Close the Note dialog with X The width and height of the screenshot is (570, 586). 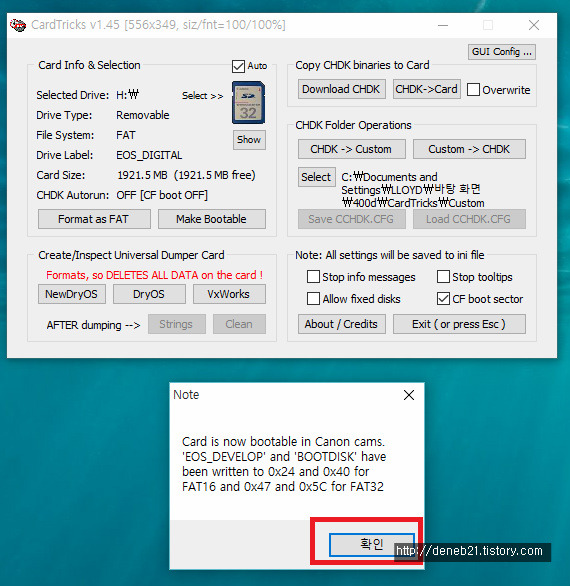coord(409,395)
